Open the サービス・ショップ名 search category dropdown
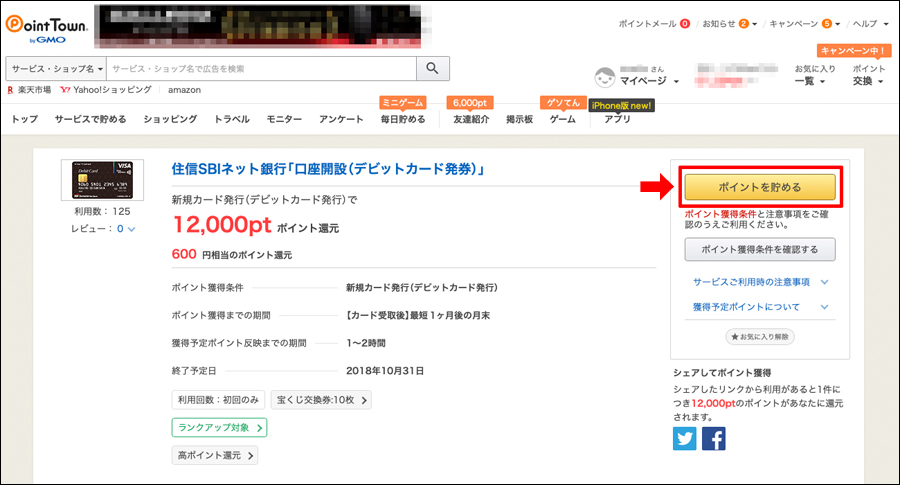900x485 pixels. coord(56,68)
